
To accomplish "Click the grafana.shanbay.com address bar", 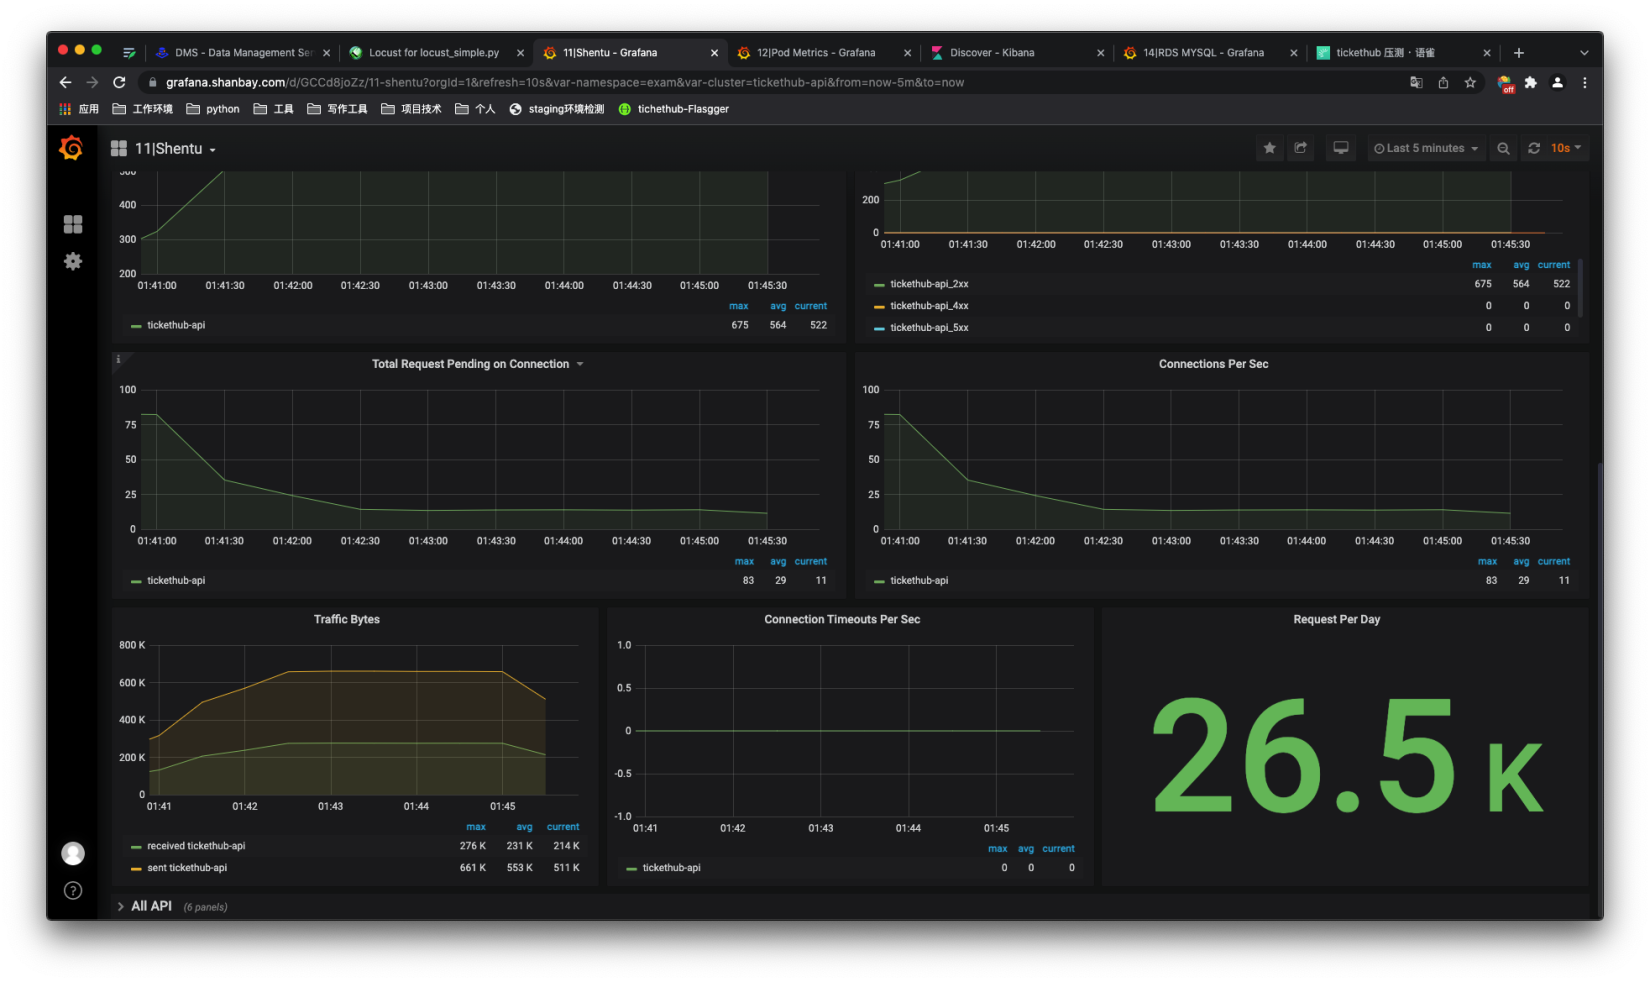I will click(770, 83).
